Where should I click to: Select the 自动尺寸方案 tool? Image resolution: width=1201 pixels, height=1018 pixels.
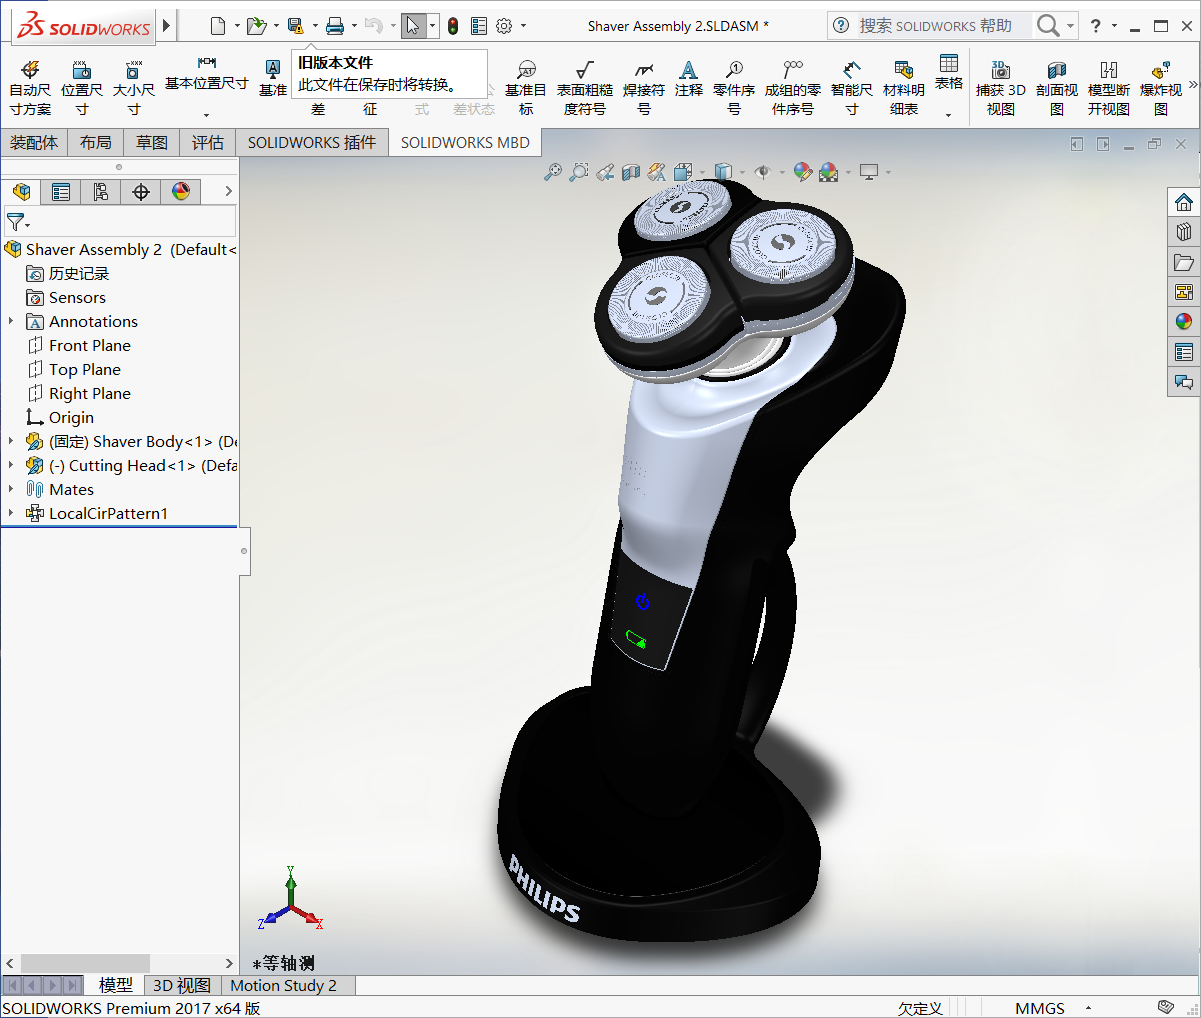click(x=30, y=88)
